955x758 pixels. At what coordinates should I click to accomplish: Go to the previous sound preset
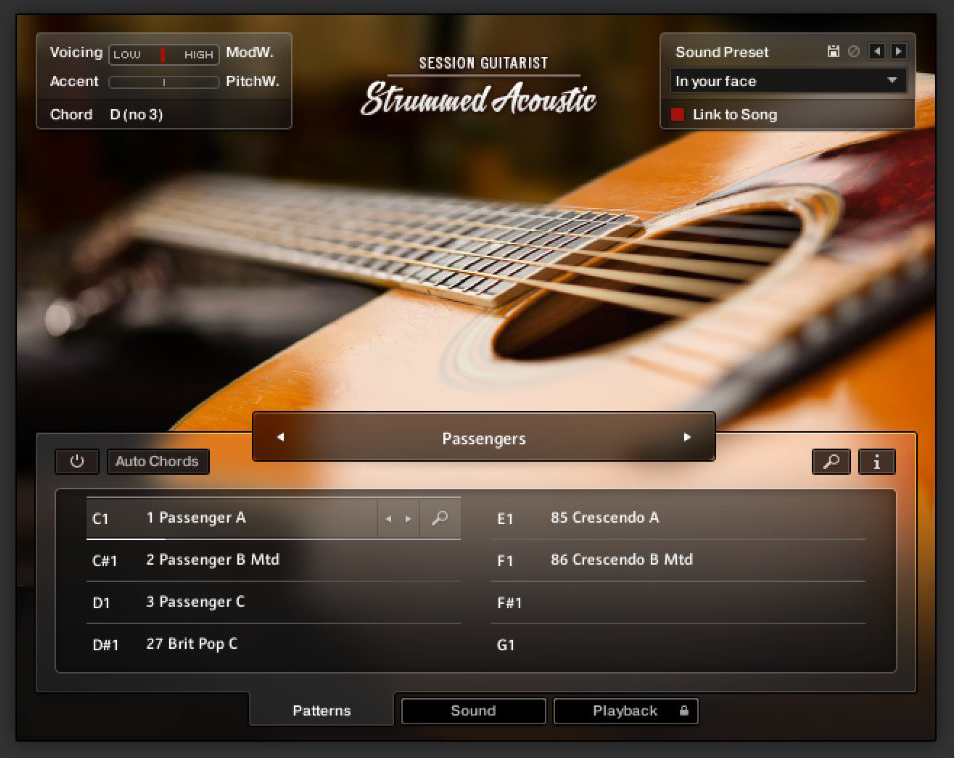877,51
